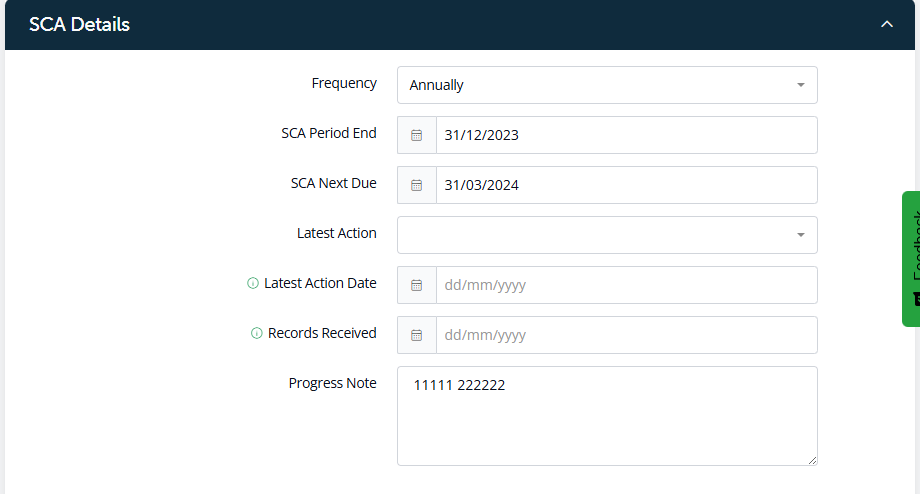This screenshot has height=494, width=920.
Task: Open the Records Received calendar icon
Action: coord(417,335)
